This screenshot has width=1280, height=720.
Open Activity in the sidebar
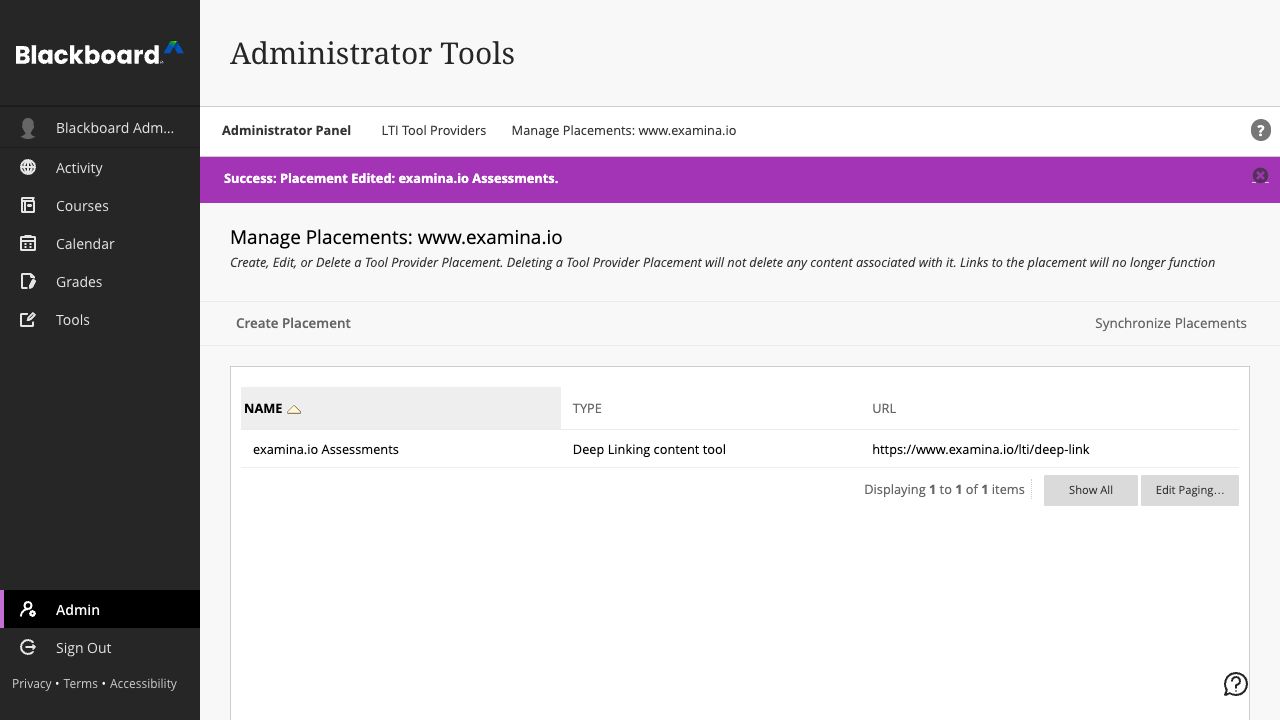(79, 167)
